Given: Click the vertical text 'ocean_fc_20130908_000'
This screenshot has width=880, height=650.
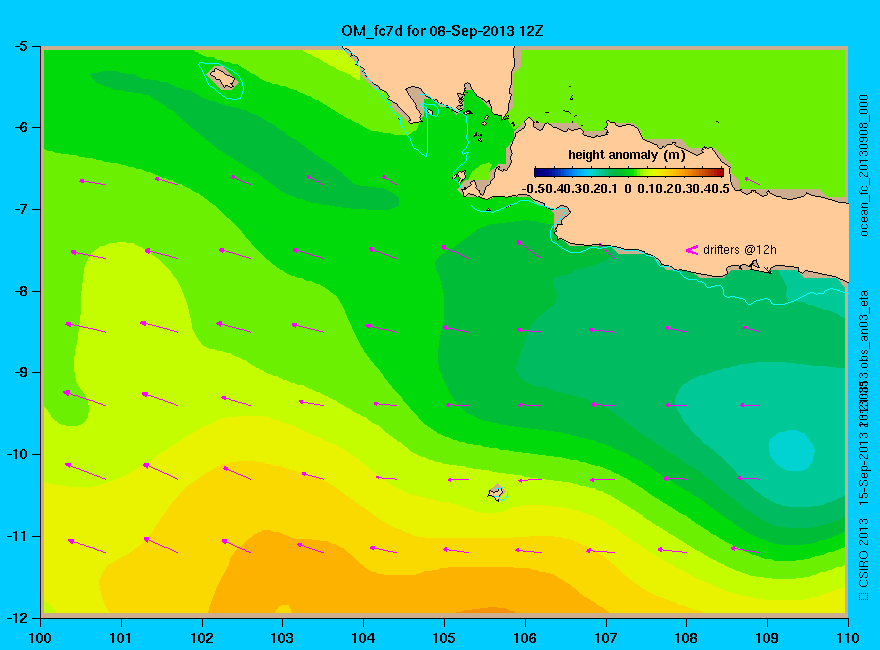Looking at the screenshot, I should 864,166.
